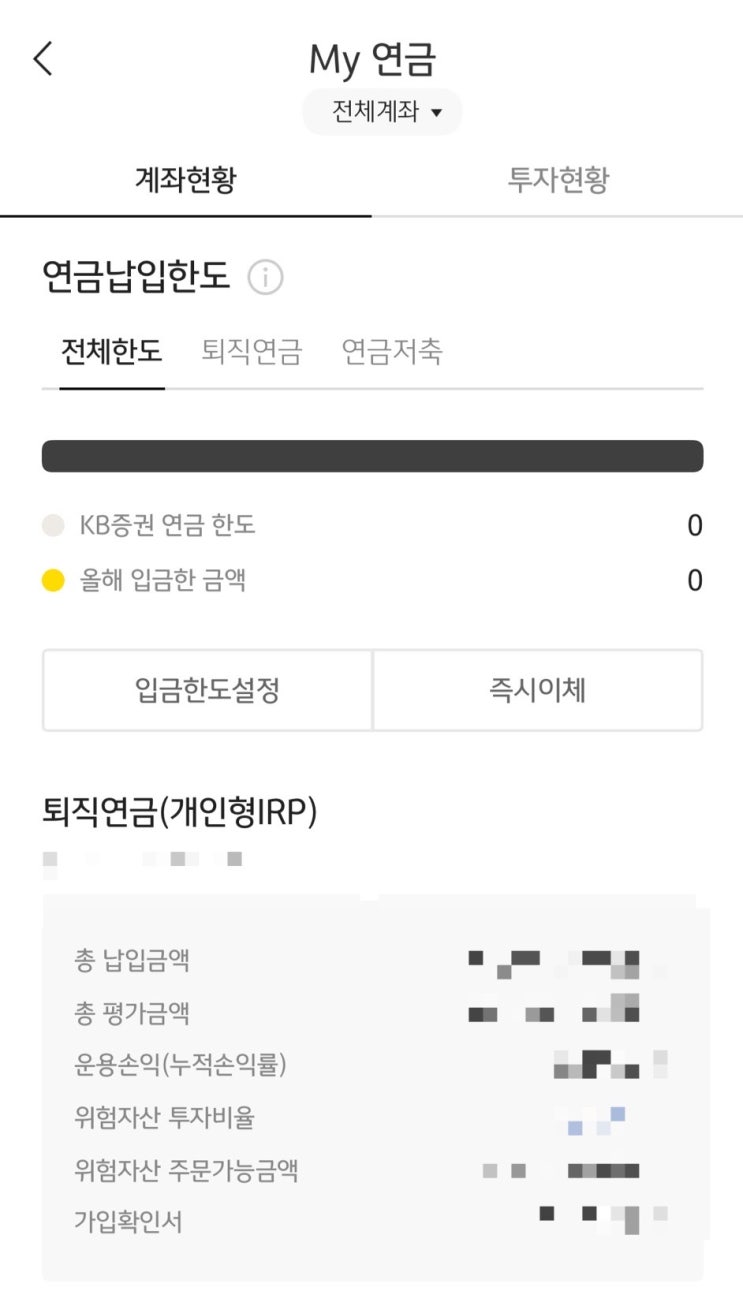
Task: Open the 연금납입한도 info icon
Action: pos(266,277)
